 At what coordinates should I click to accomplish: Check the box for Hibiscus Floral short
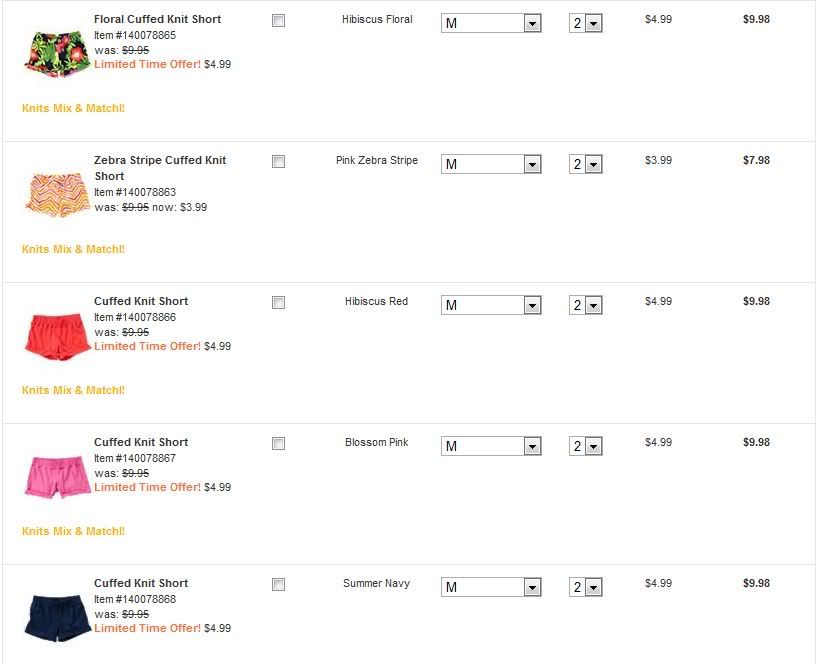278,20
